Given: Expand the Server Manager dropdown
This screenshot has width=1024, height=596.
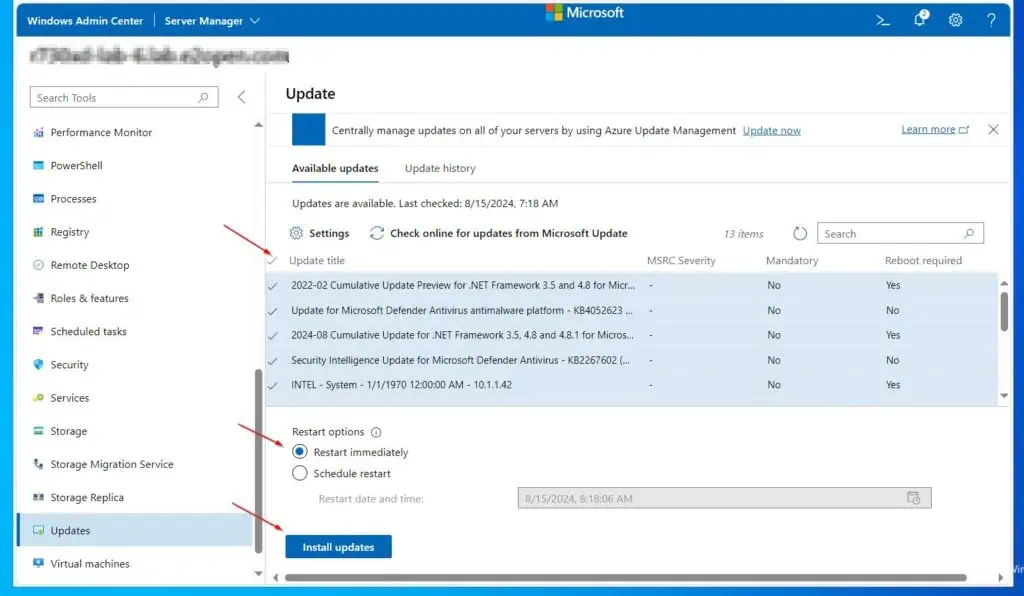Looking at the screenshot, I should 212,21.
